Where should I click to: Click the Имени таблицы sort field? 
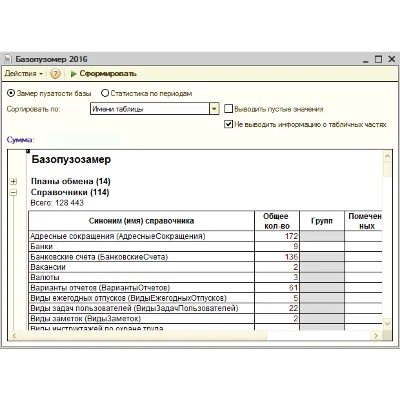[150, 109]
